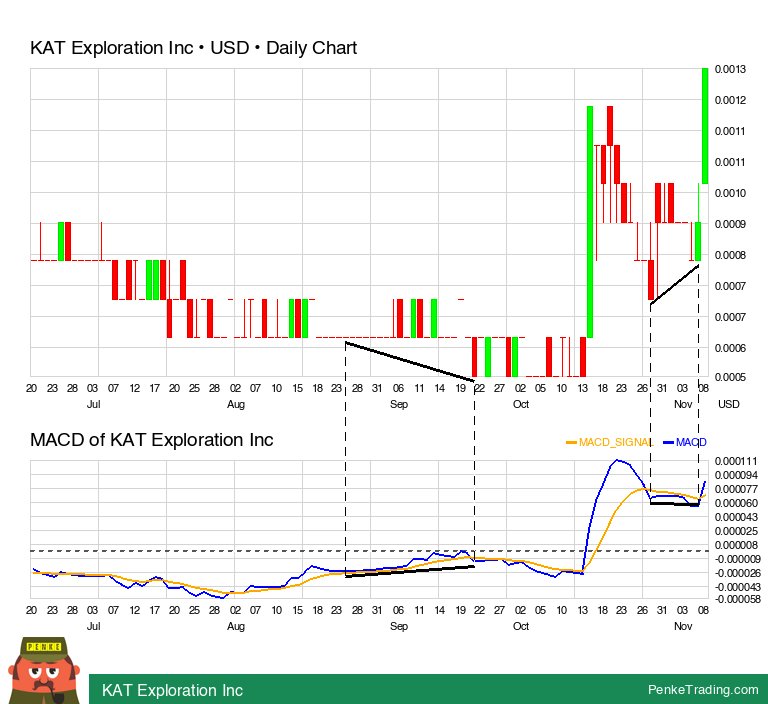Click the Aug month label on price chart

(236, 404)
